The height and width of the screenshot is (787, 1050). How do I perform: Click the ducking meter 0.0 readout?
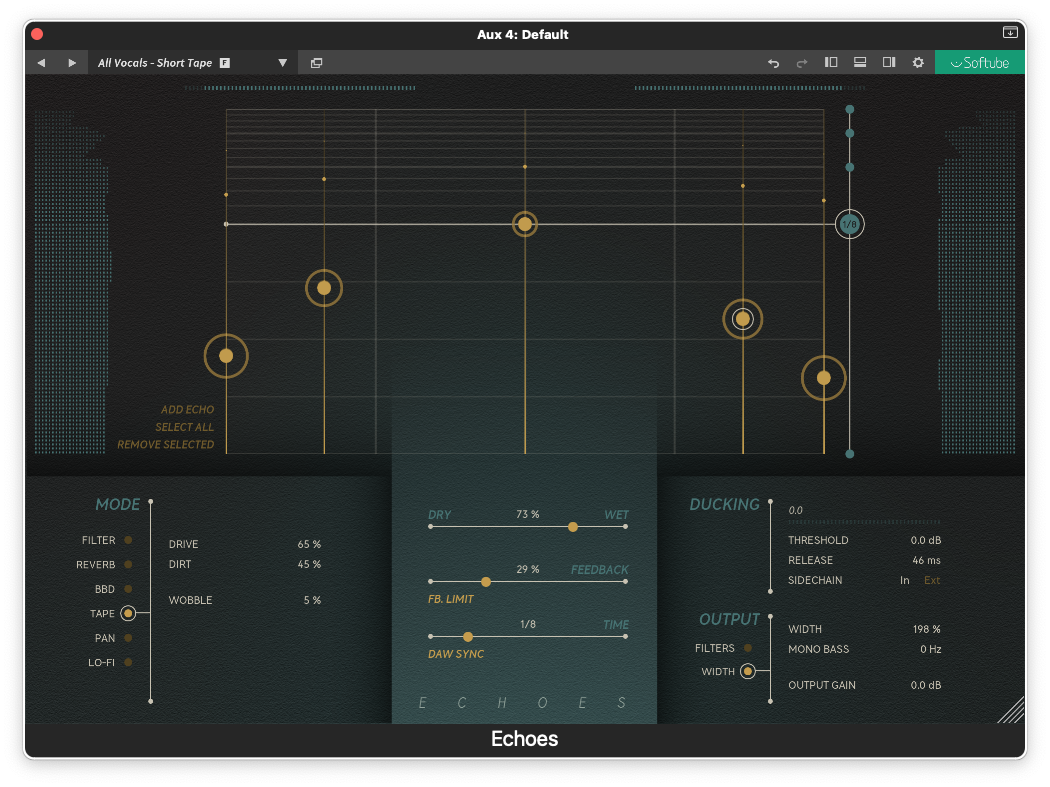(796, 510)
